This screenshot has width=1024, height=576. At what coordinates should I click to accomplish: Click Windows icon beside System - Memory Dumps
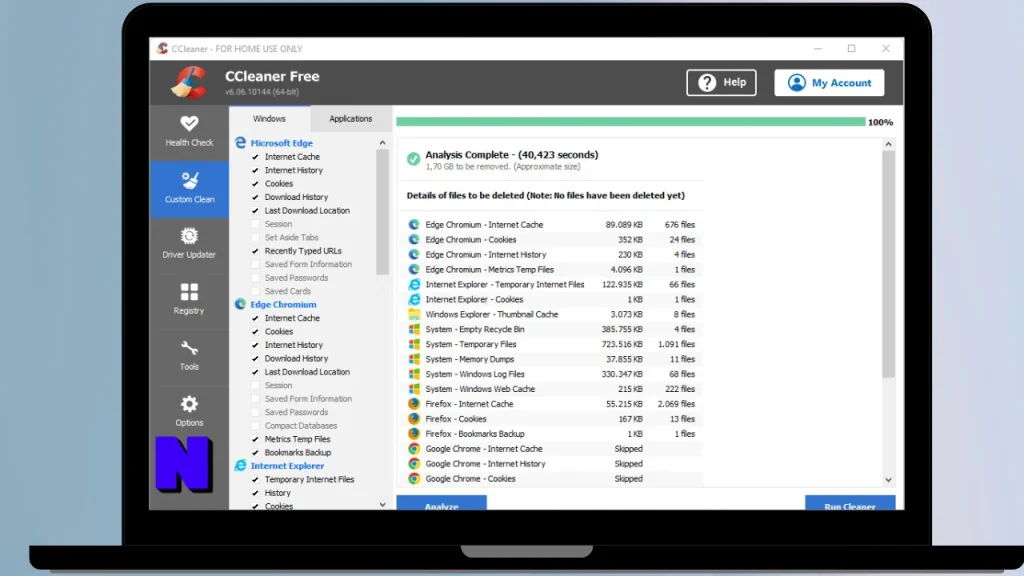coord(413,359)
